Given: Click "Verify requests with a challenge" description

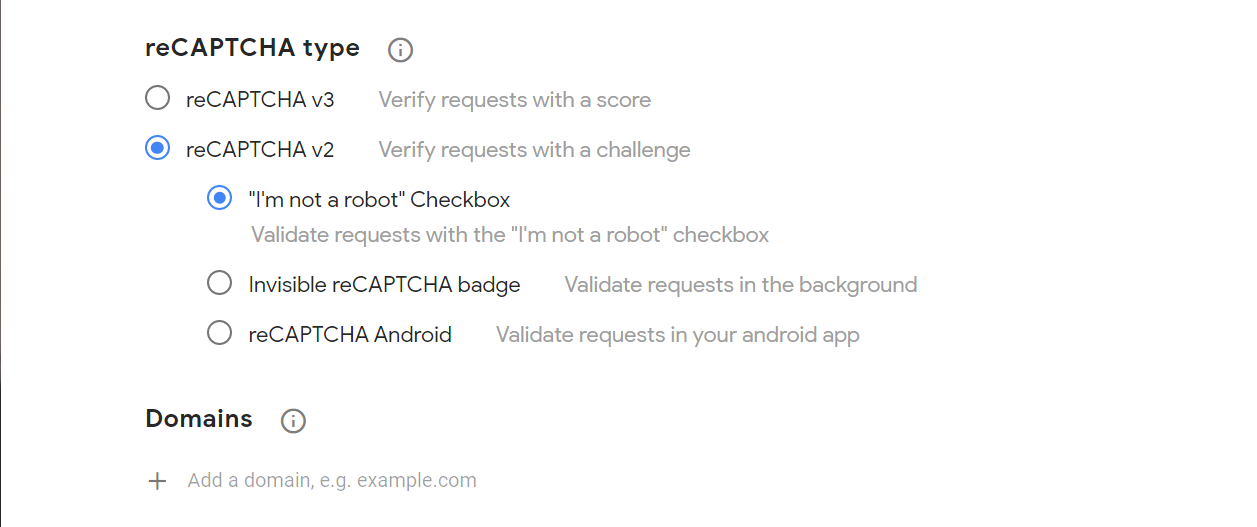Looking at the screenshot, I should tap(534, 150).
